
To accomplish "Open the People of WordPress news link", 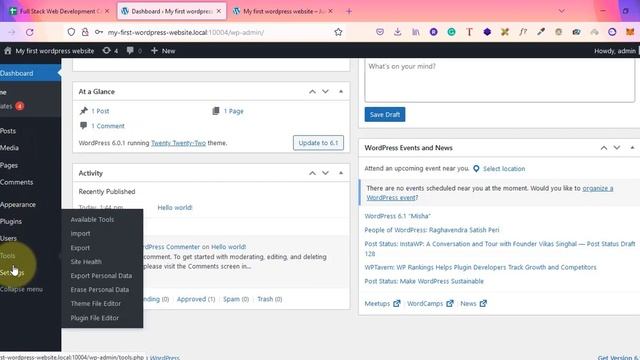I will point(432,230).
